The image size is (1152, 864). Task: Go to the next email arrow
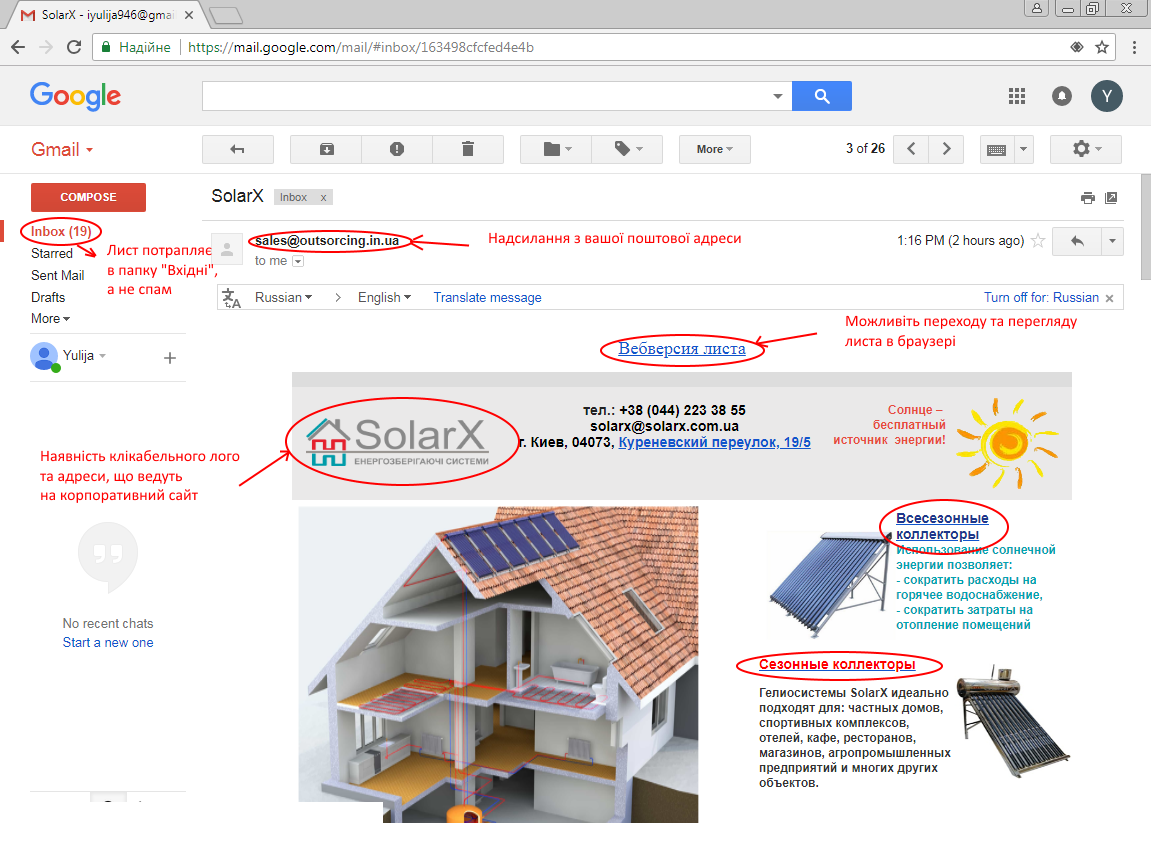pos(946,149)
